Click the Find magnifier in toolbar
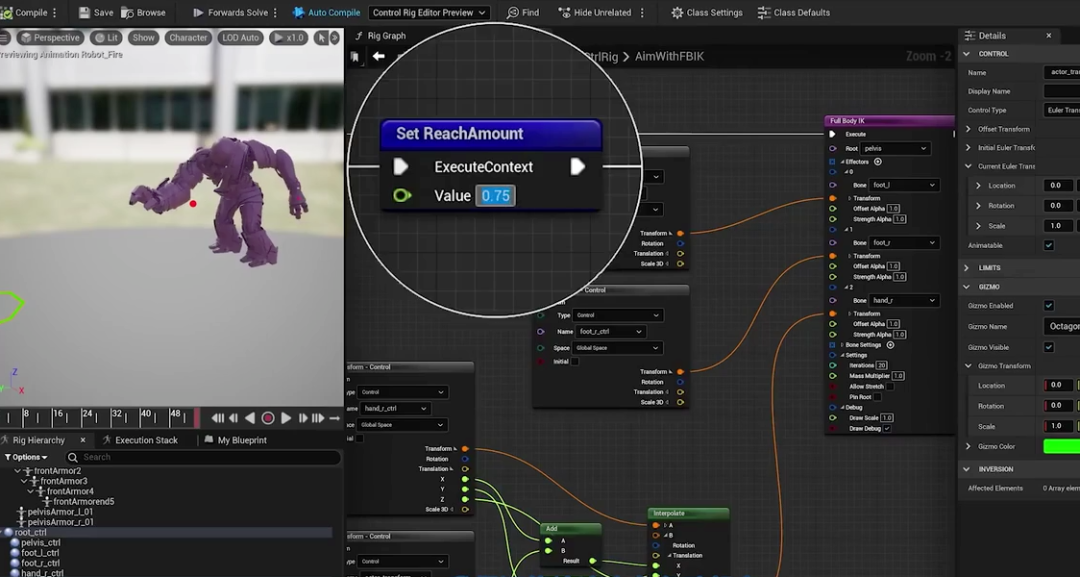The height and width of the screenshot is (577, 1080). (513, 13)
